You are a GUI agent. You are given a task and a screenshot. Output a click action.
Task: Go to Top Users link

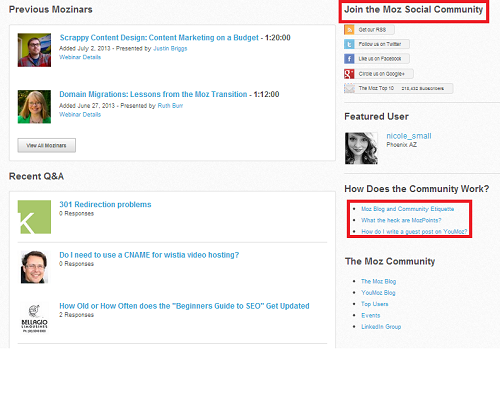click(375, 304)
